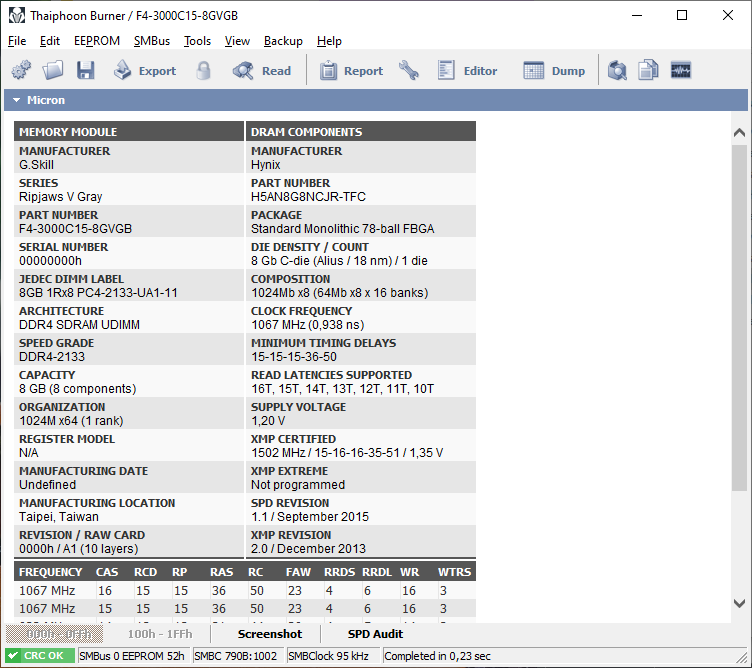Click minimum timing delays '15-15-15-36-50'
The height and width of the screenshot is (668, 753).
click(x=294, y=357)
